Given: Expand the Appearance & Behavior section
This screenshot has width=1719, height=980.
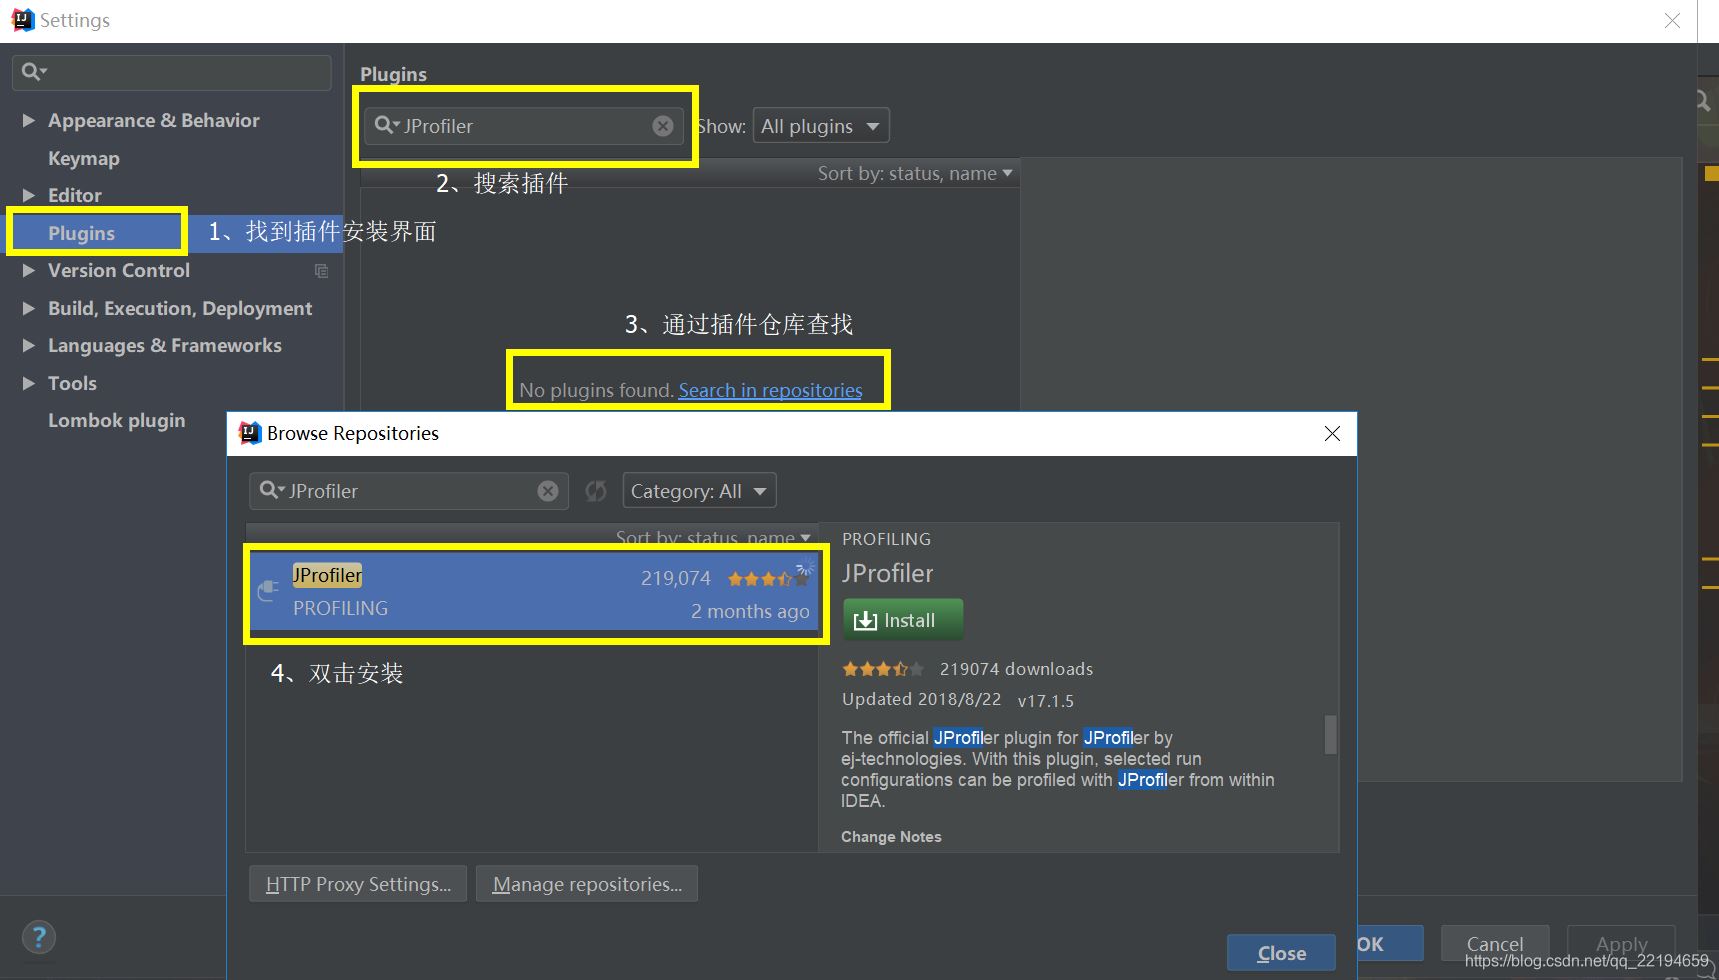Looking at the screenshot, I should (x=28, y=120).
